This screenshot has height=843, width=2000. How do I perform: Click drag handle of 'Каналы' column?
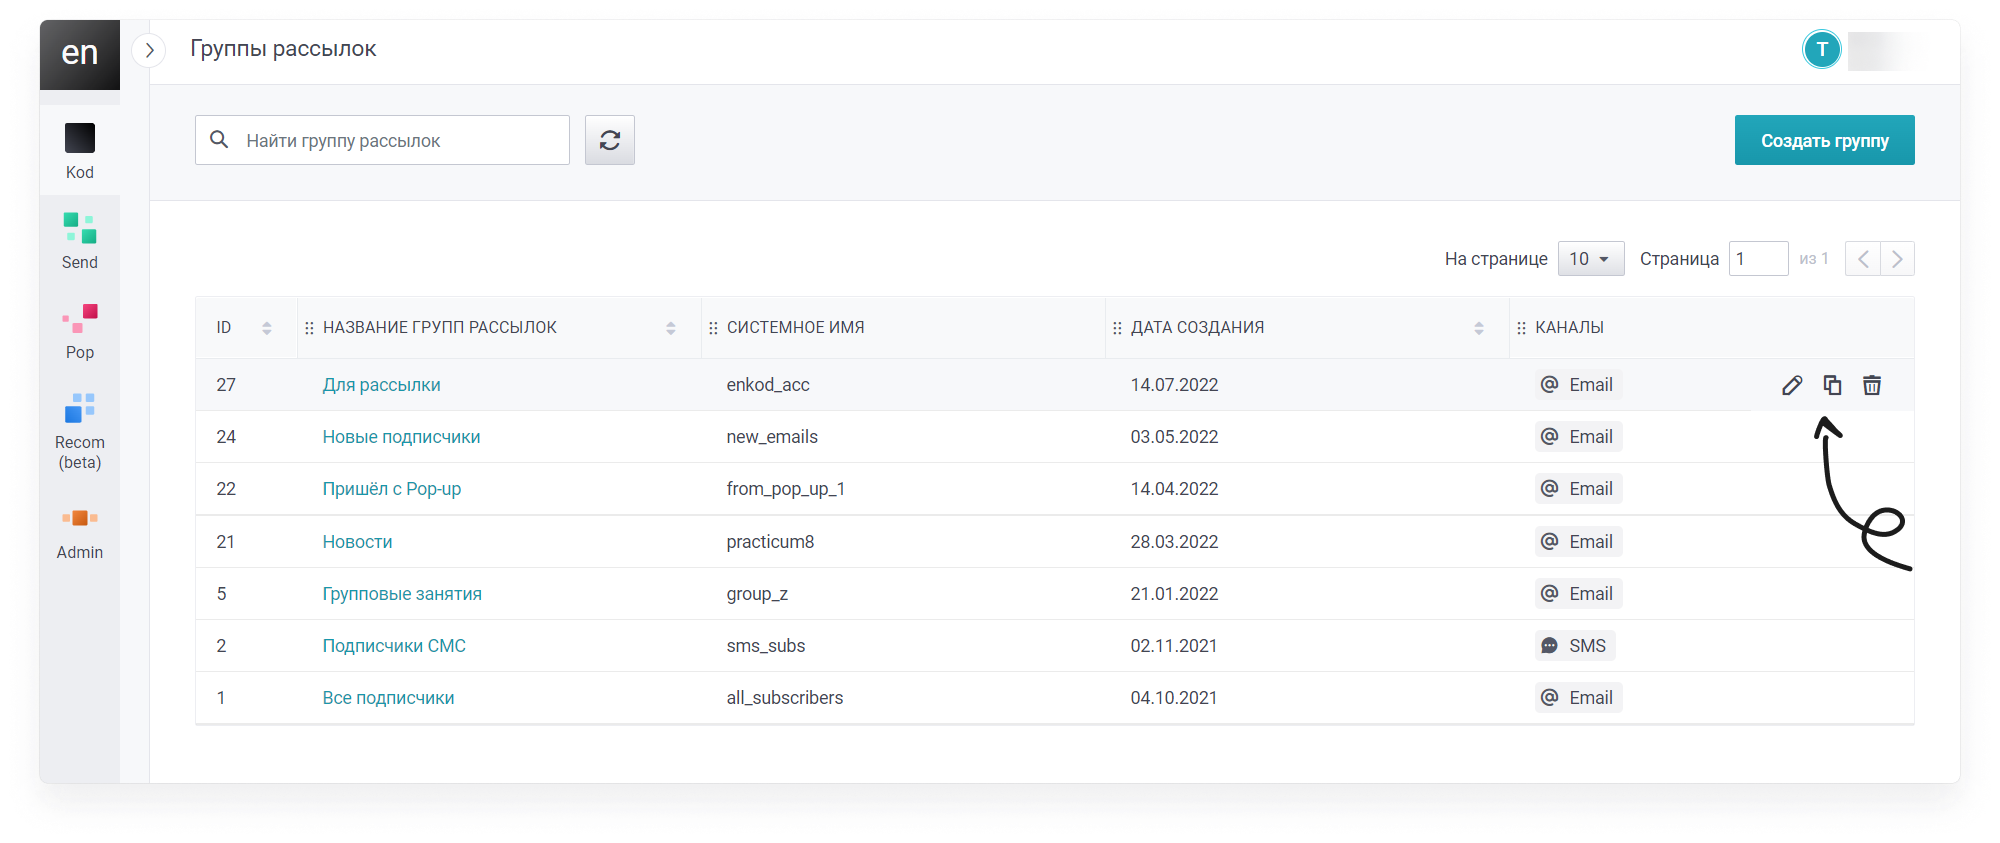tap(1521, 328)
